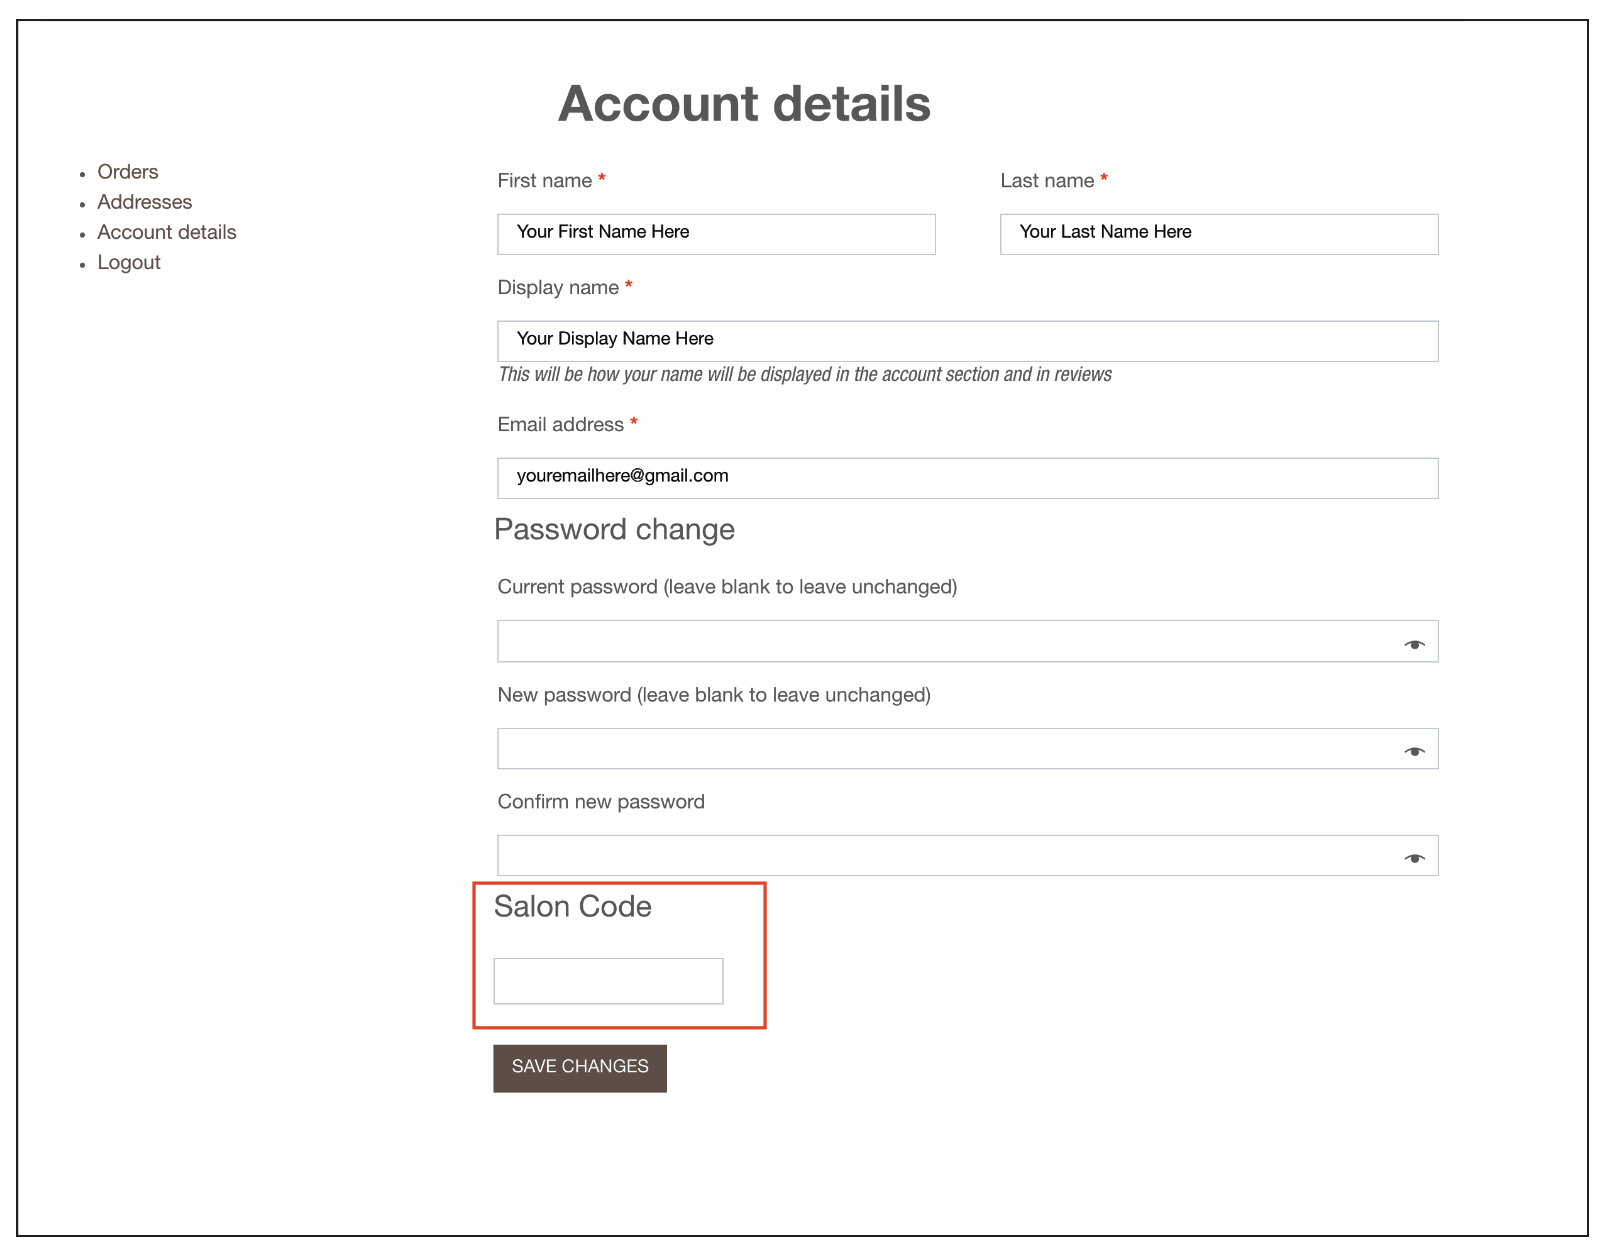1602x1258 pixels.
Task: Click the Salon Code input box
Action: tap(608, 981)
